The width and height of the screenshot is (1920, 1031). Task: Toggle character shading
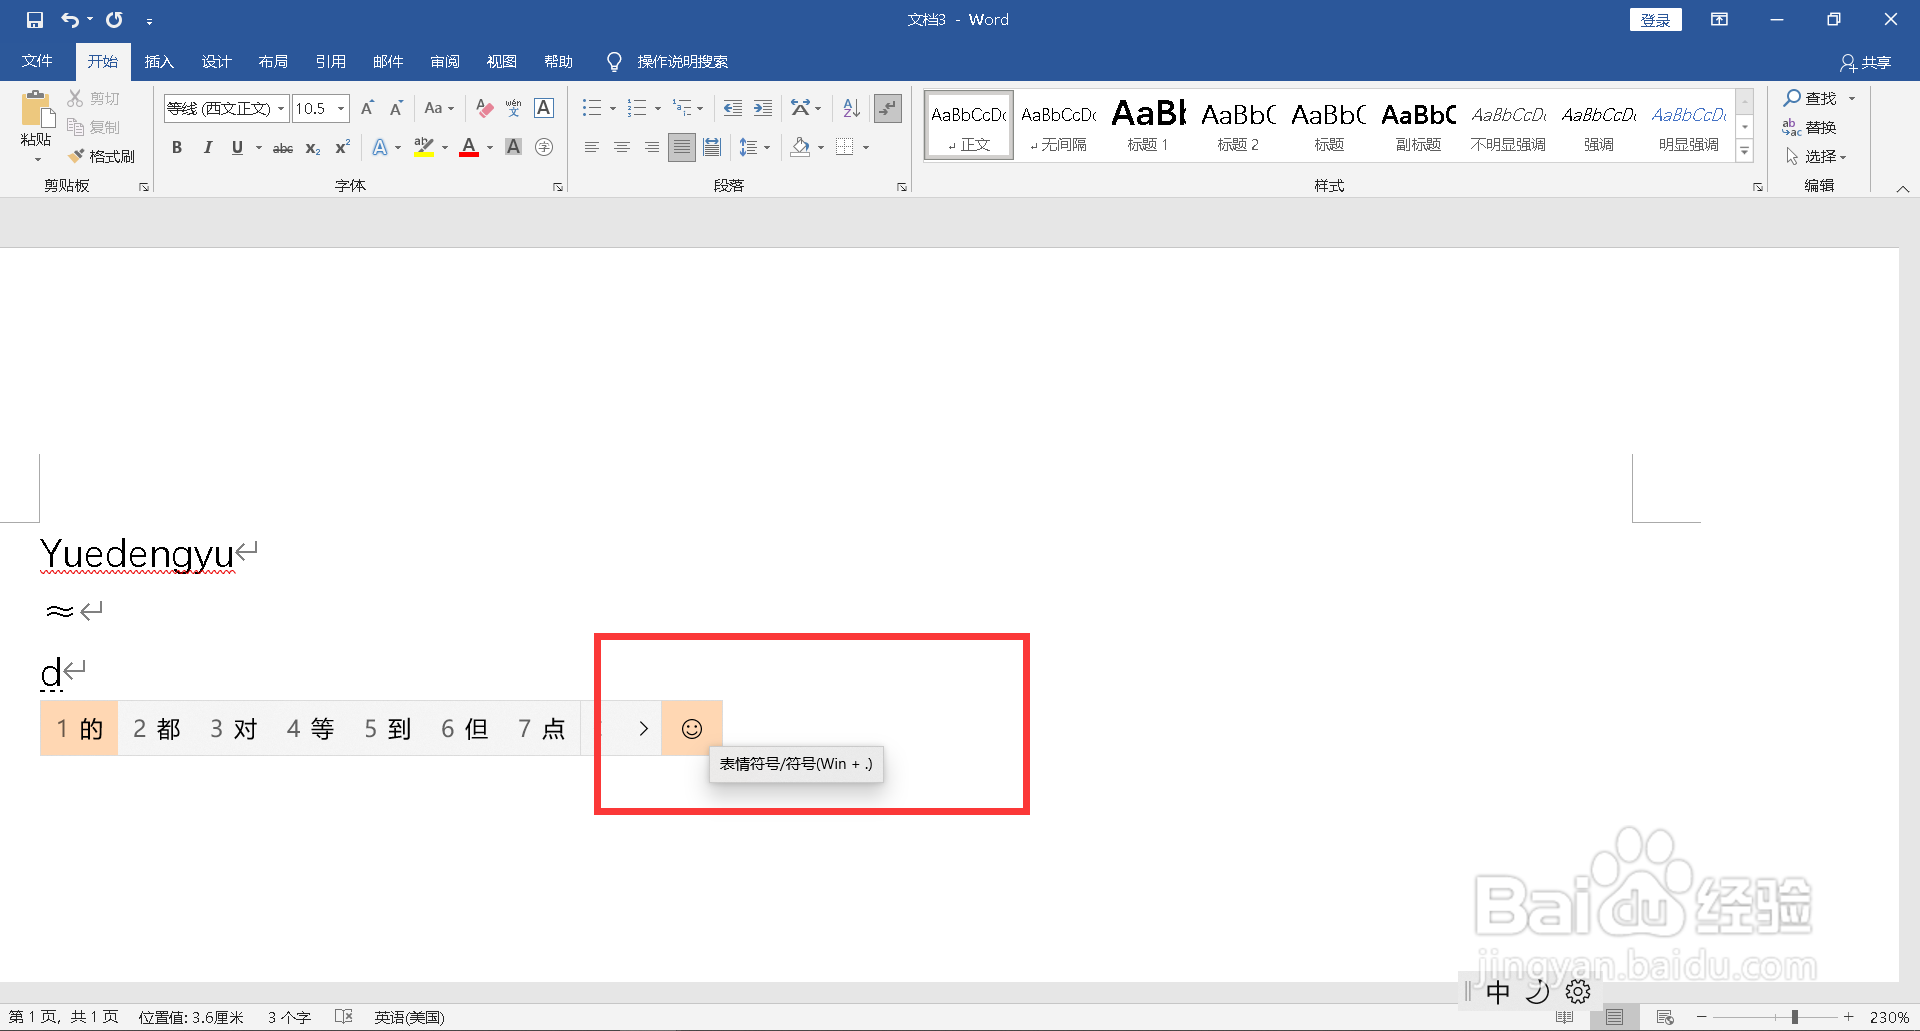point(514,148)
